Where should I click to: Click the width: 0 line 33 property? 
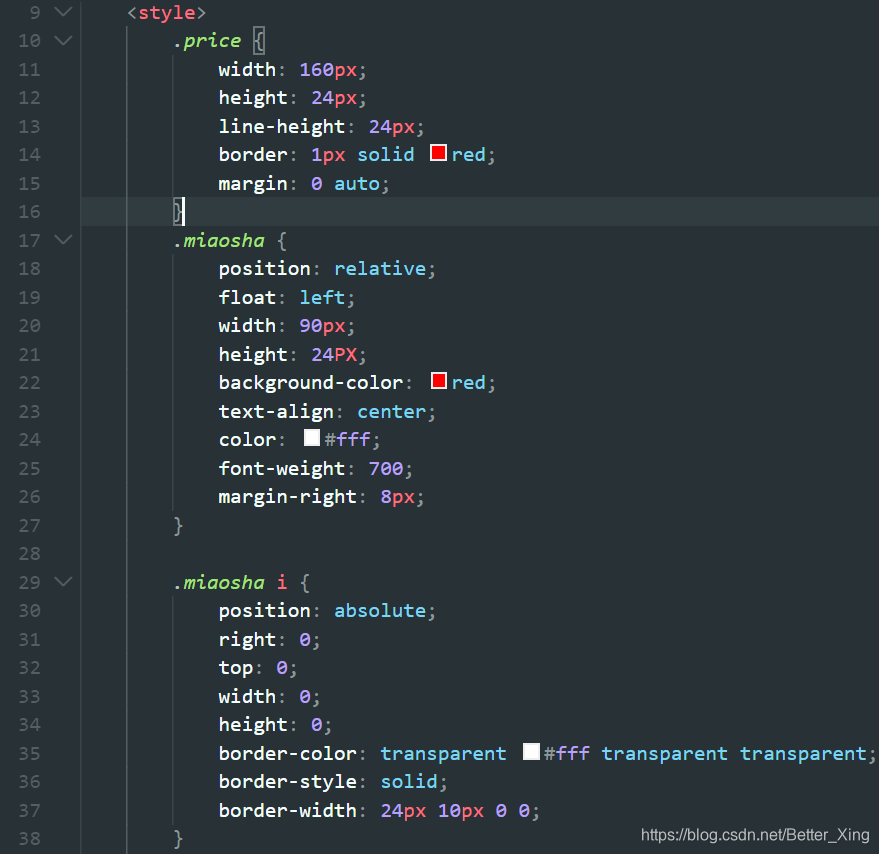click(247, 697)
